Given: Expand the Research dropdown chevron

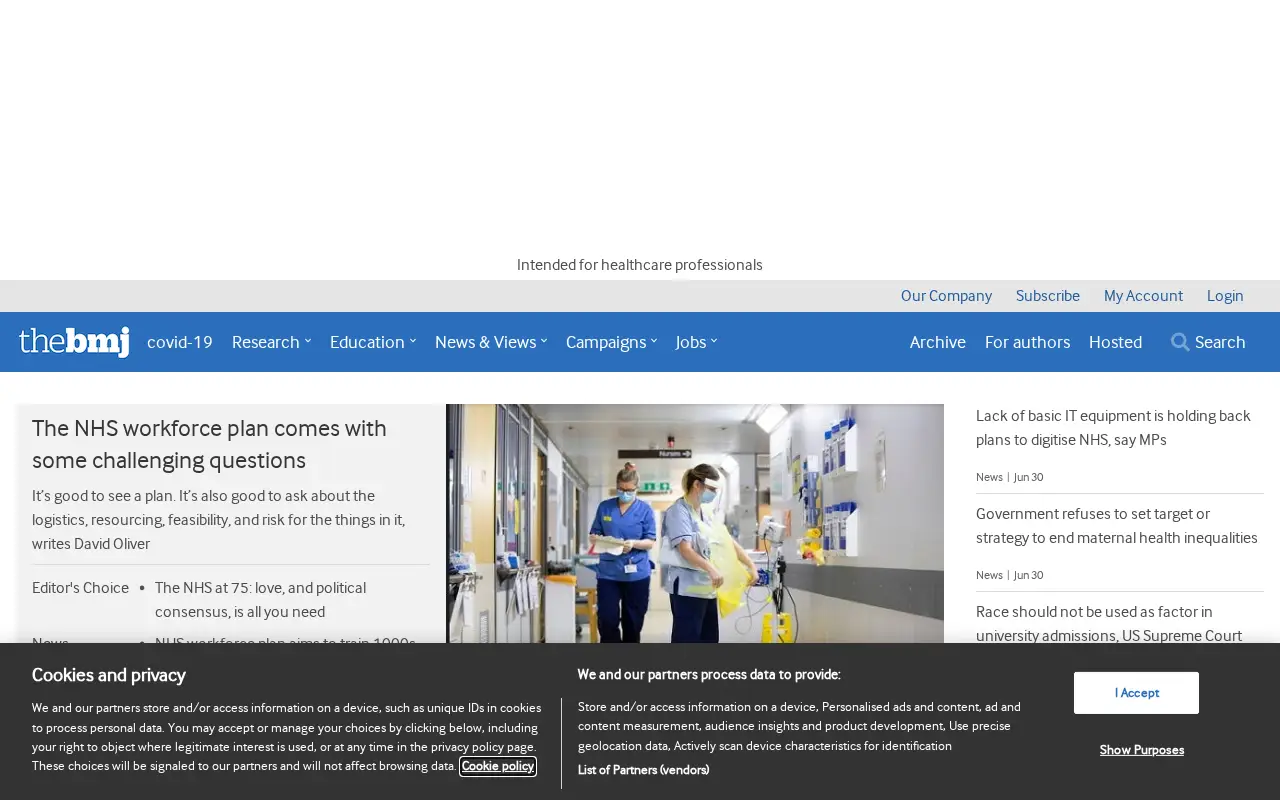Looking at the screenshot, I should (x=308, y=341).
